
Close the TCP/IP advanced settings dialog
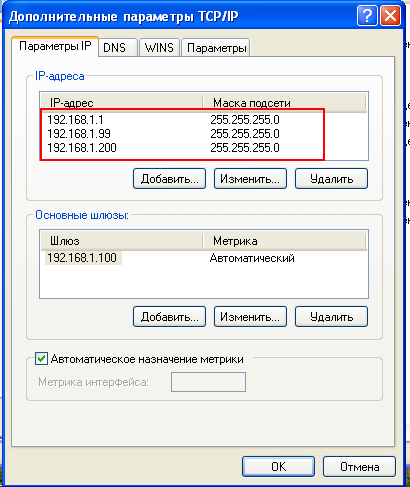pos(390,16)
